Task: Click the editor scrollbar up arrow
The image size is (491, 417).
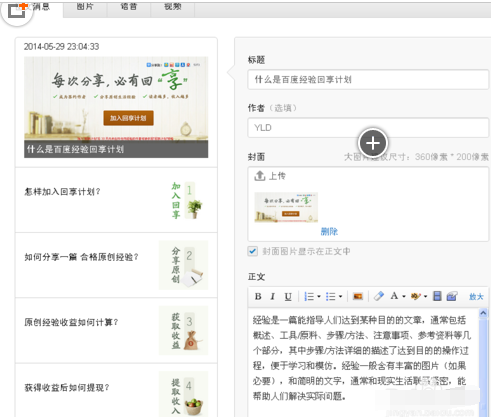Action: pyautogui.click(x=483, y=313)
